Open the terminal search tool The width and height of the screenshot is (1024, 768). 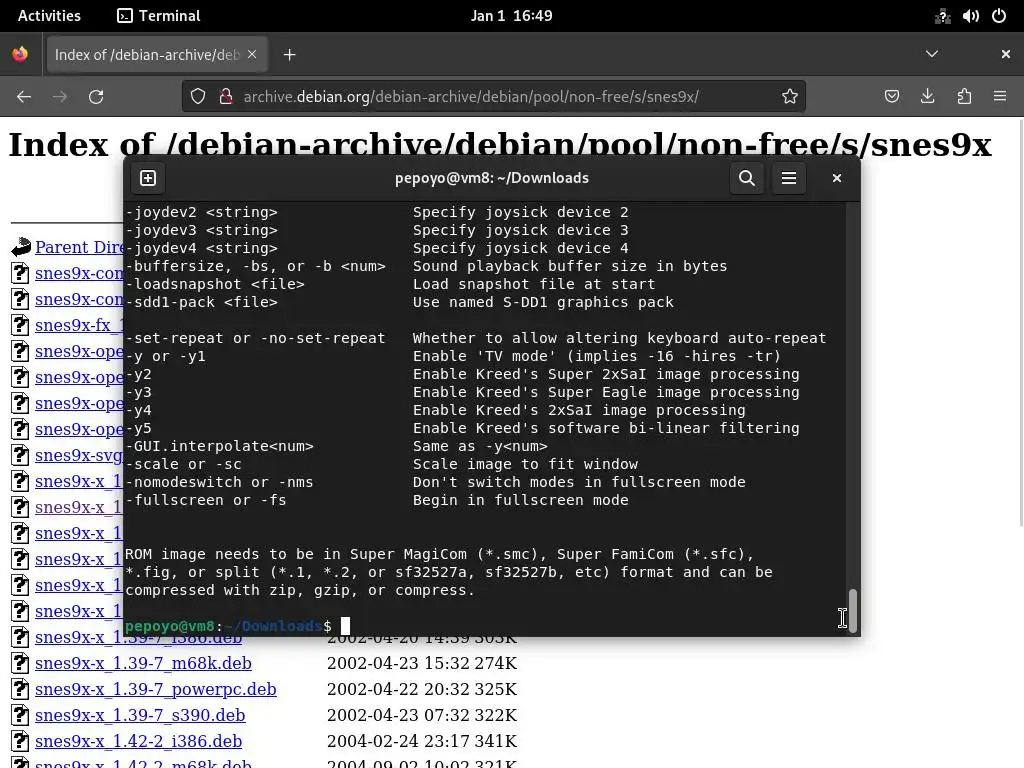pyautogui.click(x=746, y=178)
